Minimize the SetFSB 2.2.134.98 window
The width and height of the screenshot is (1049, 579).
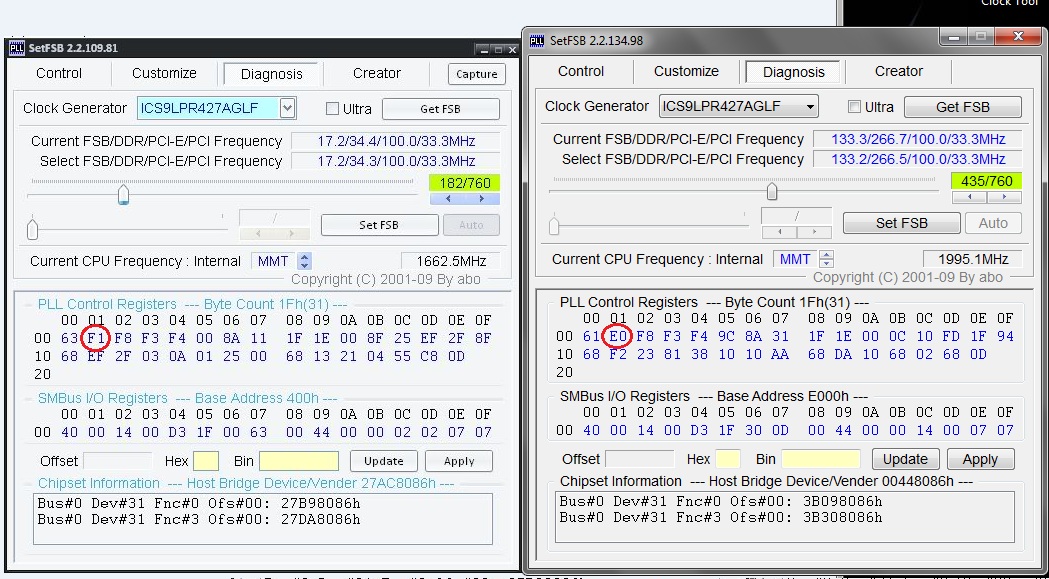(953, 37)
